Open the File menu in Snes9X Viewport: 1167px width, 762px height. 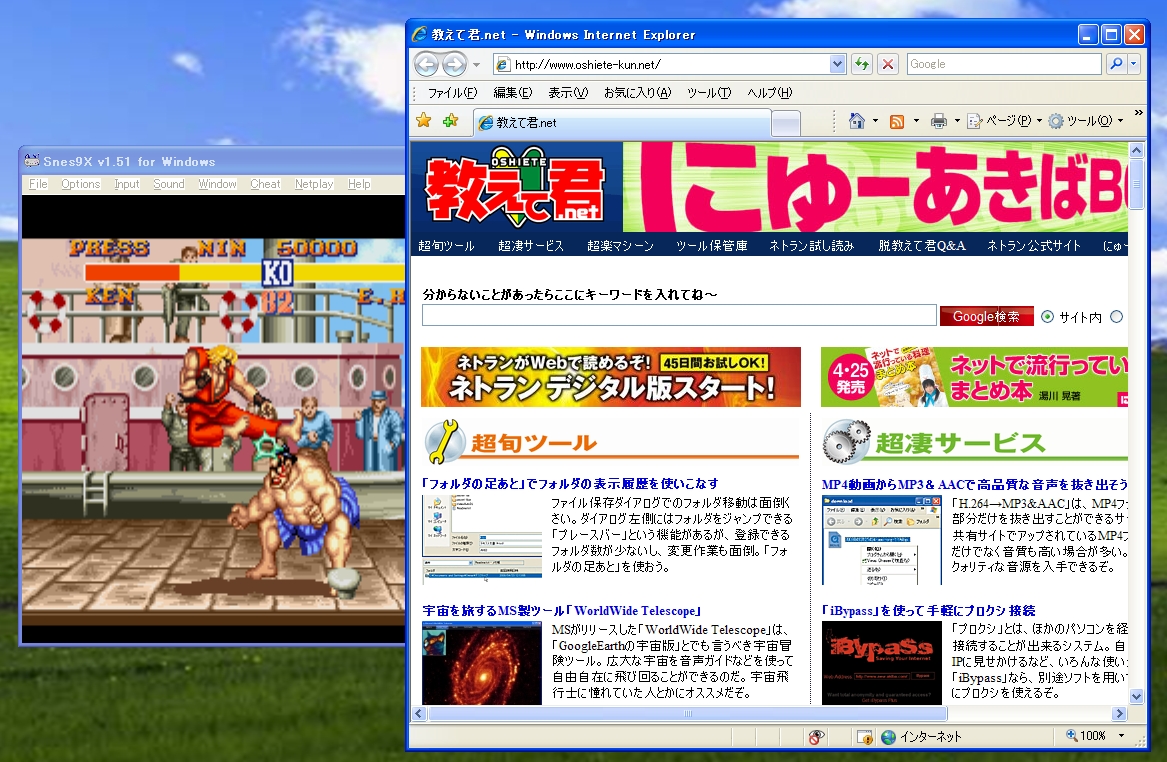(x=38, y=184)
